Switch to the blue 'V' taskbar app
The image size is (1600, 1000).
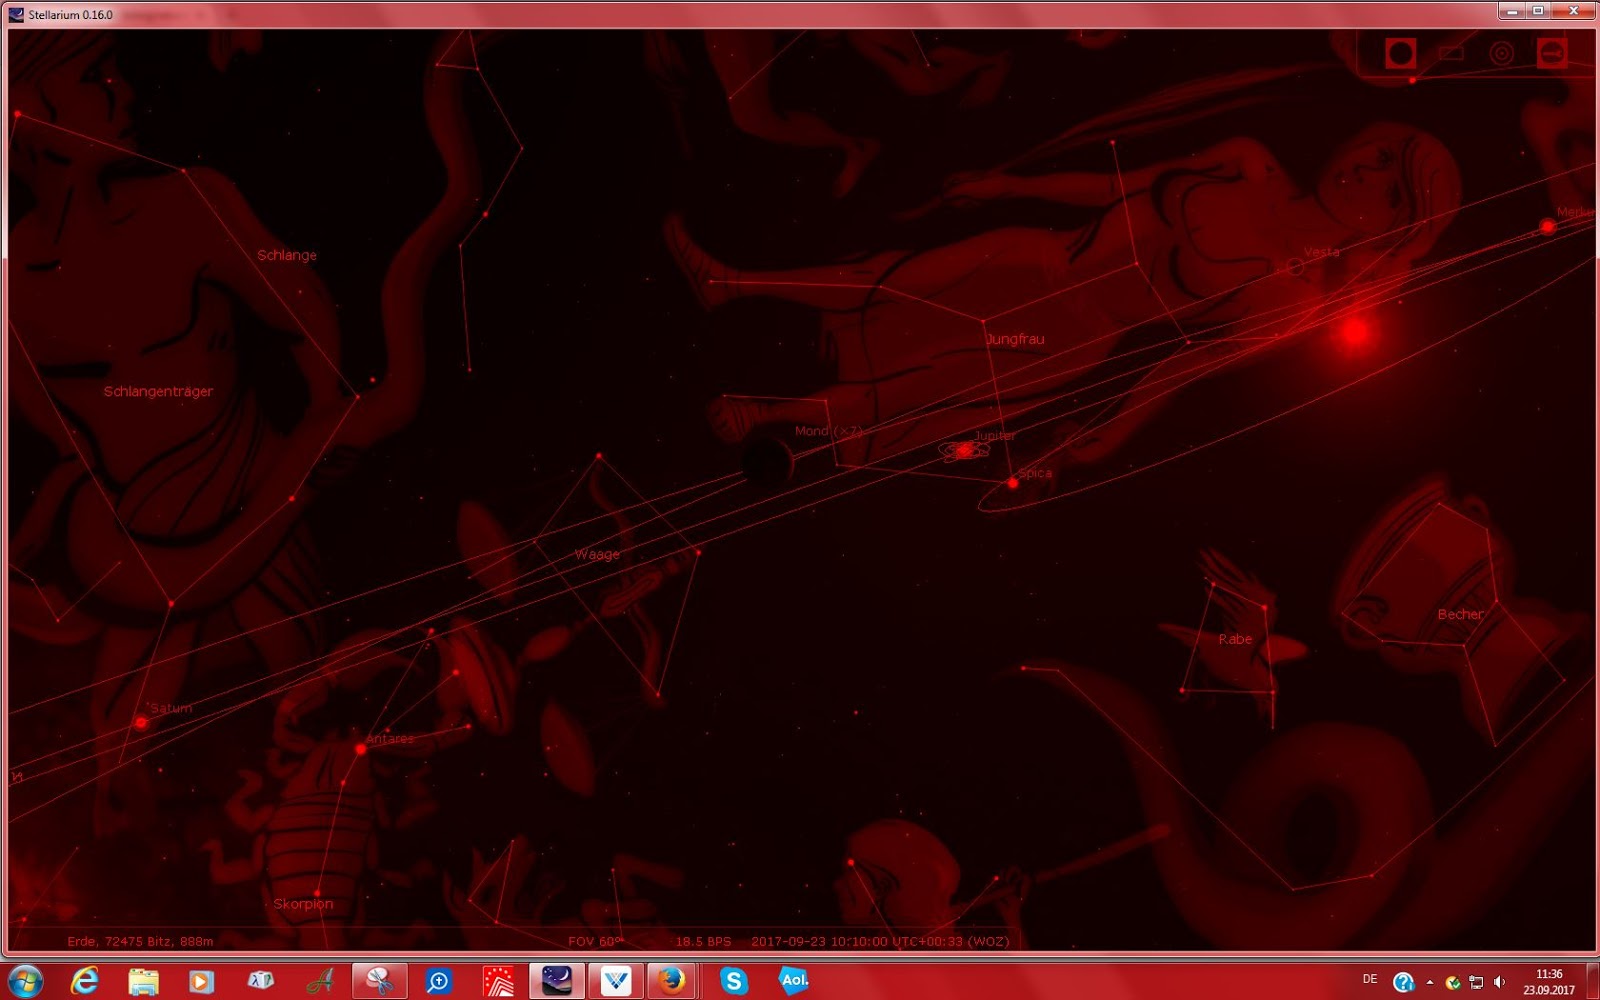click(x=615, y=981)
